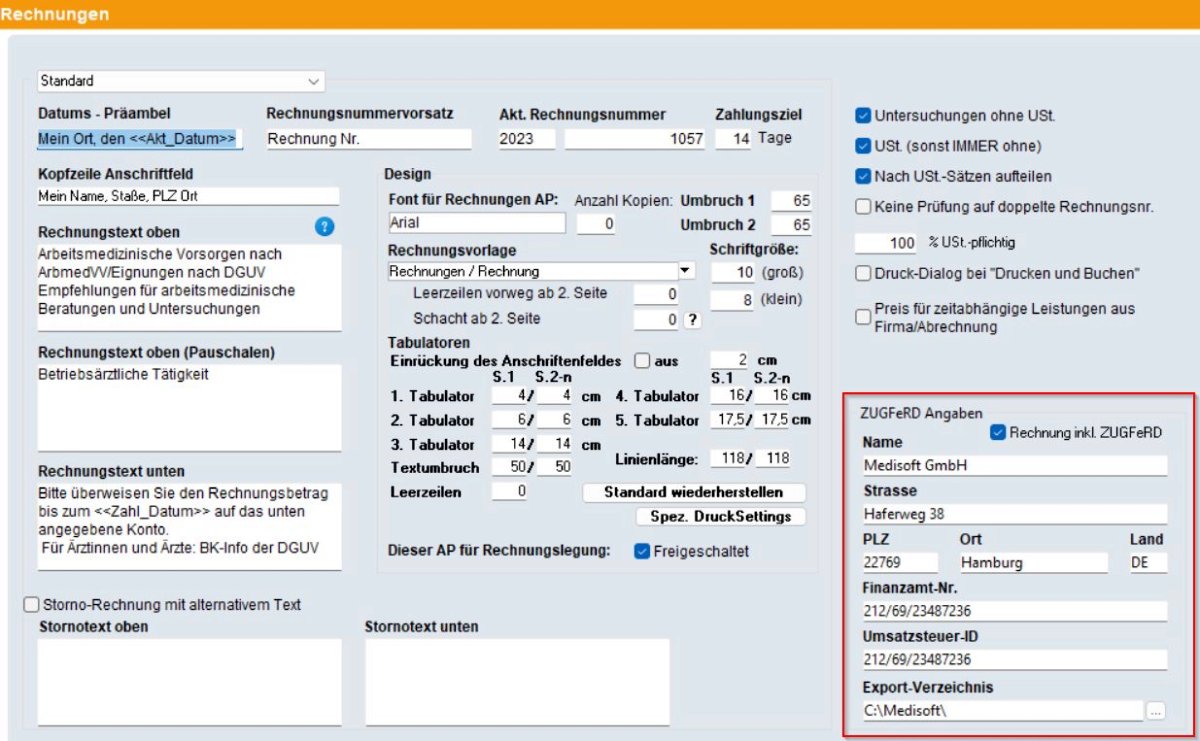Expand the Rechnungsvorlage dropdown list
1200x741 pixels.
tap(685, 271)
